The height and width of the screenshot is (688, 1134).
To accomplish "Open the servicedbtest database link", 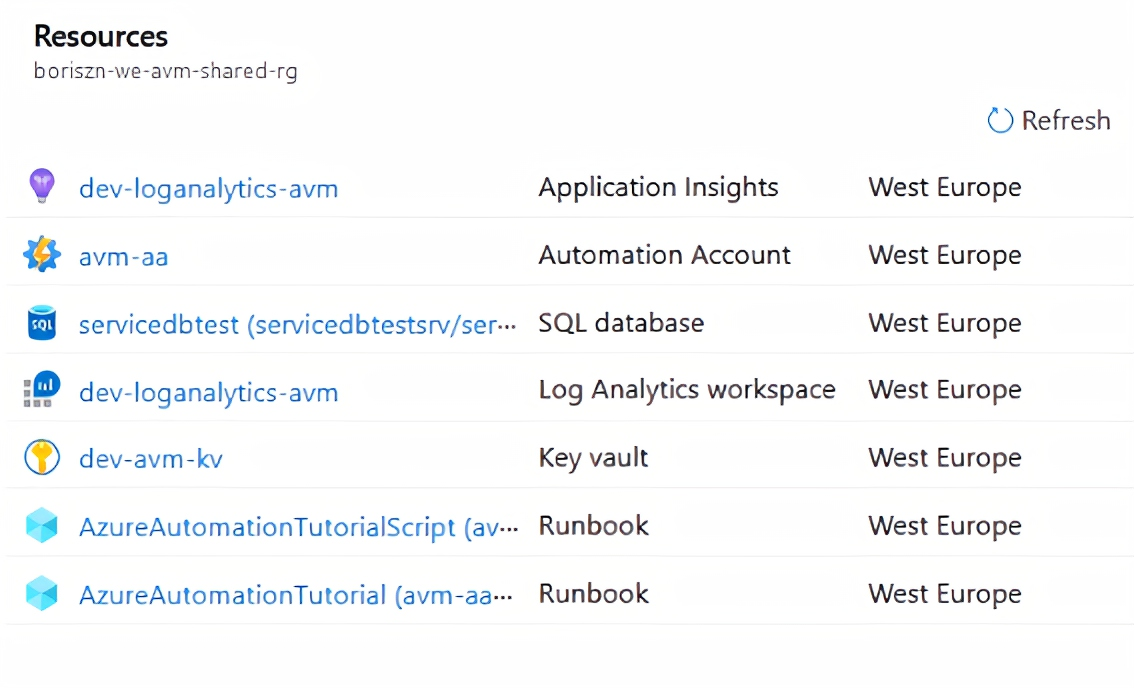I will 297,324.
